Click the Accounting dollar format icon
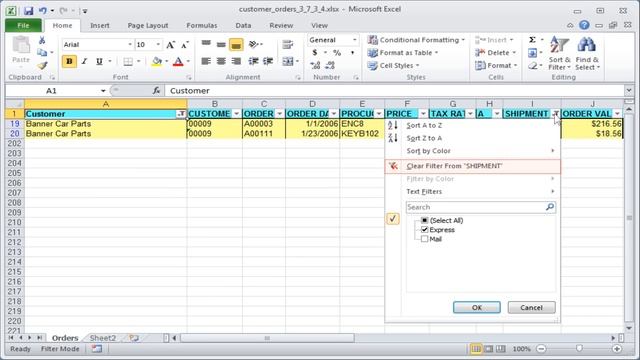 pos(315,53)
